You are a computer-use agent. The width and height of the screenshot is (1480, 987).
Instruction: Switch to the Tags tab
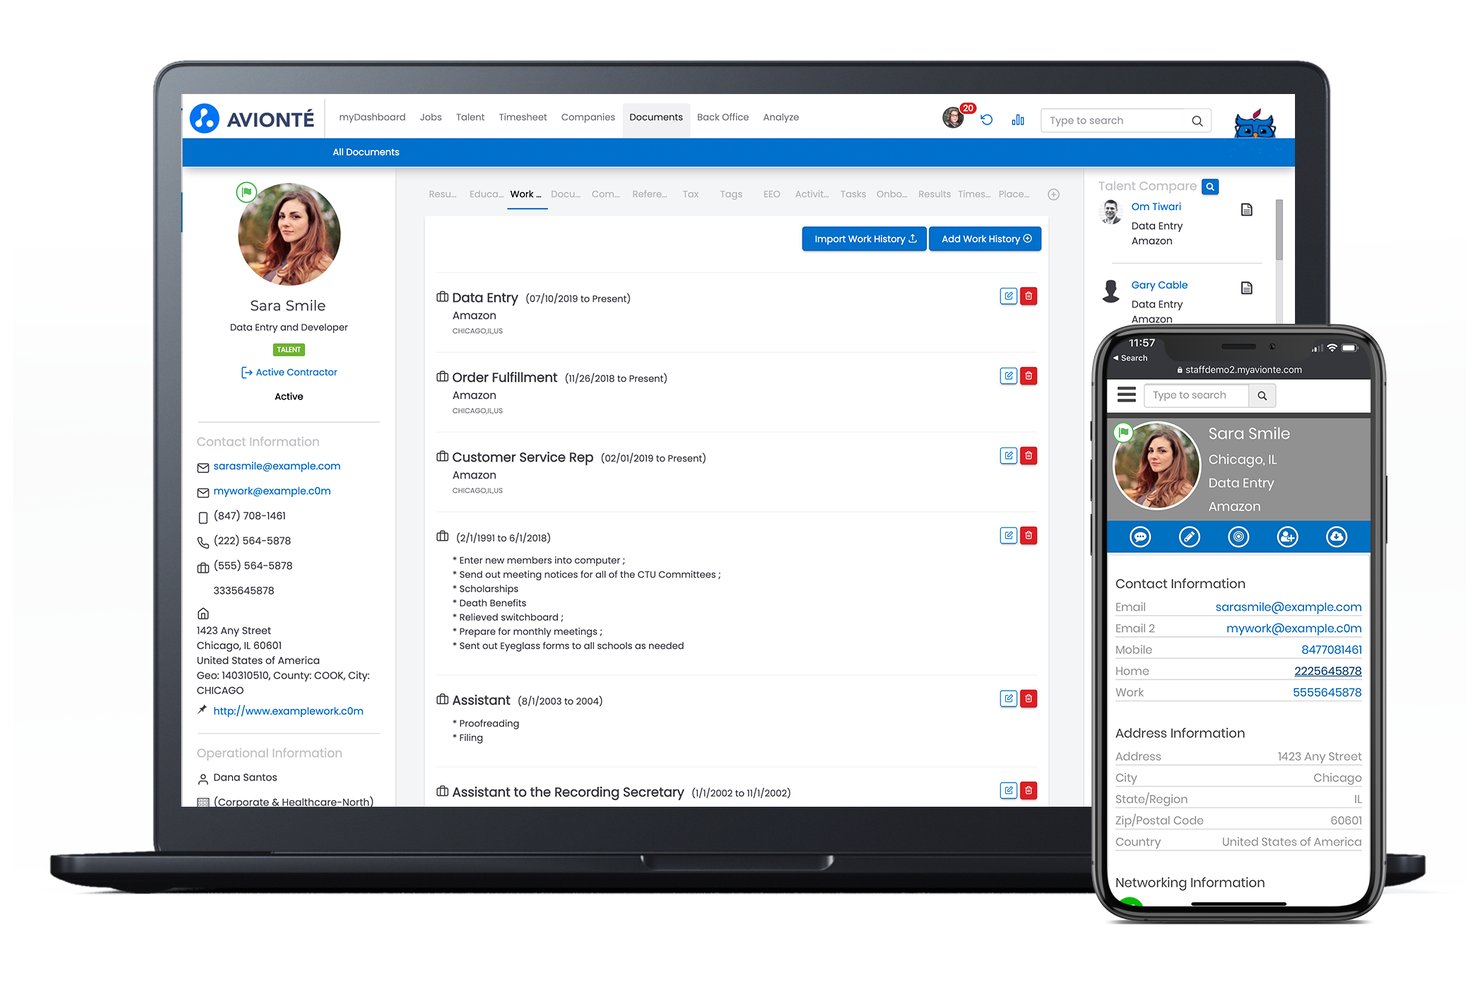tap(731, 195)
